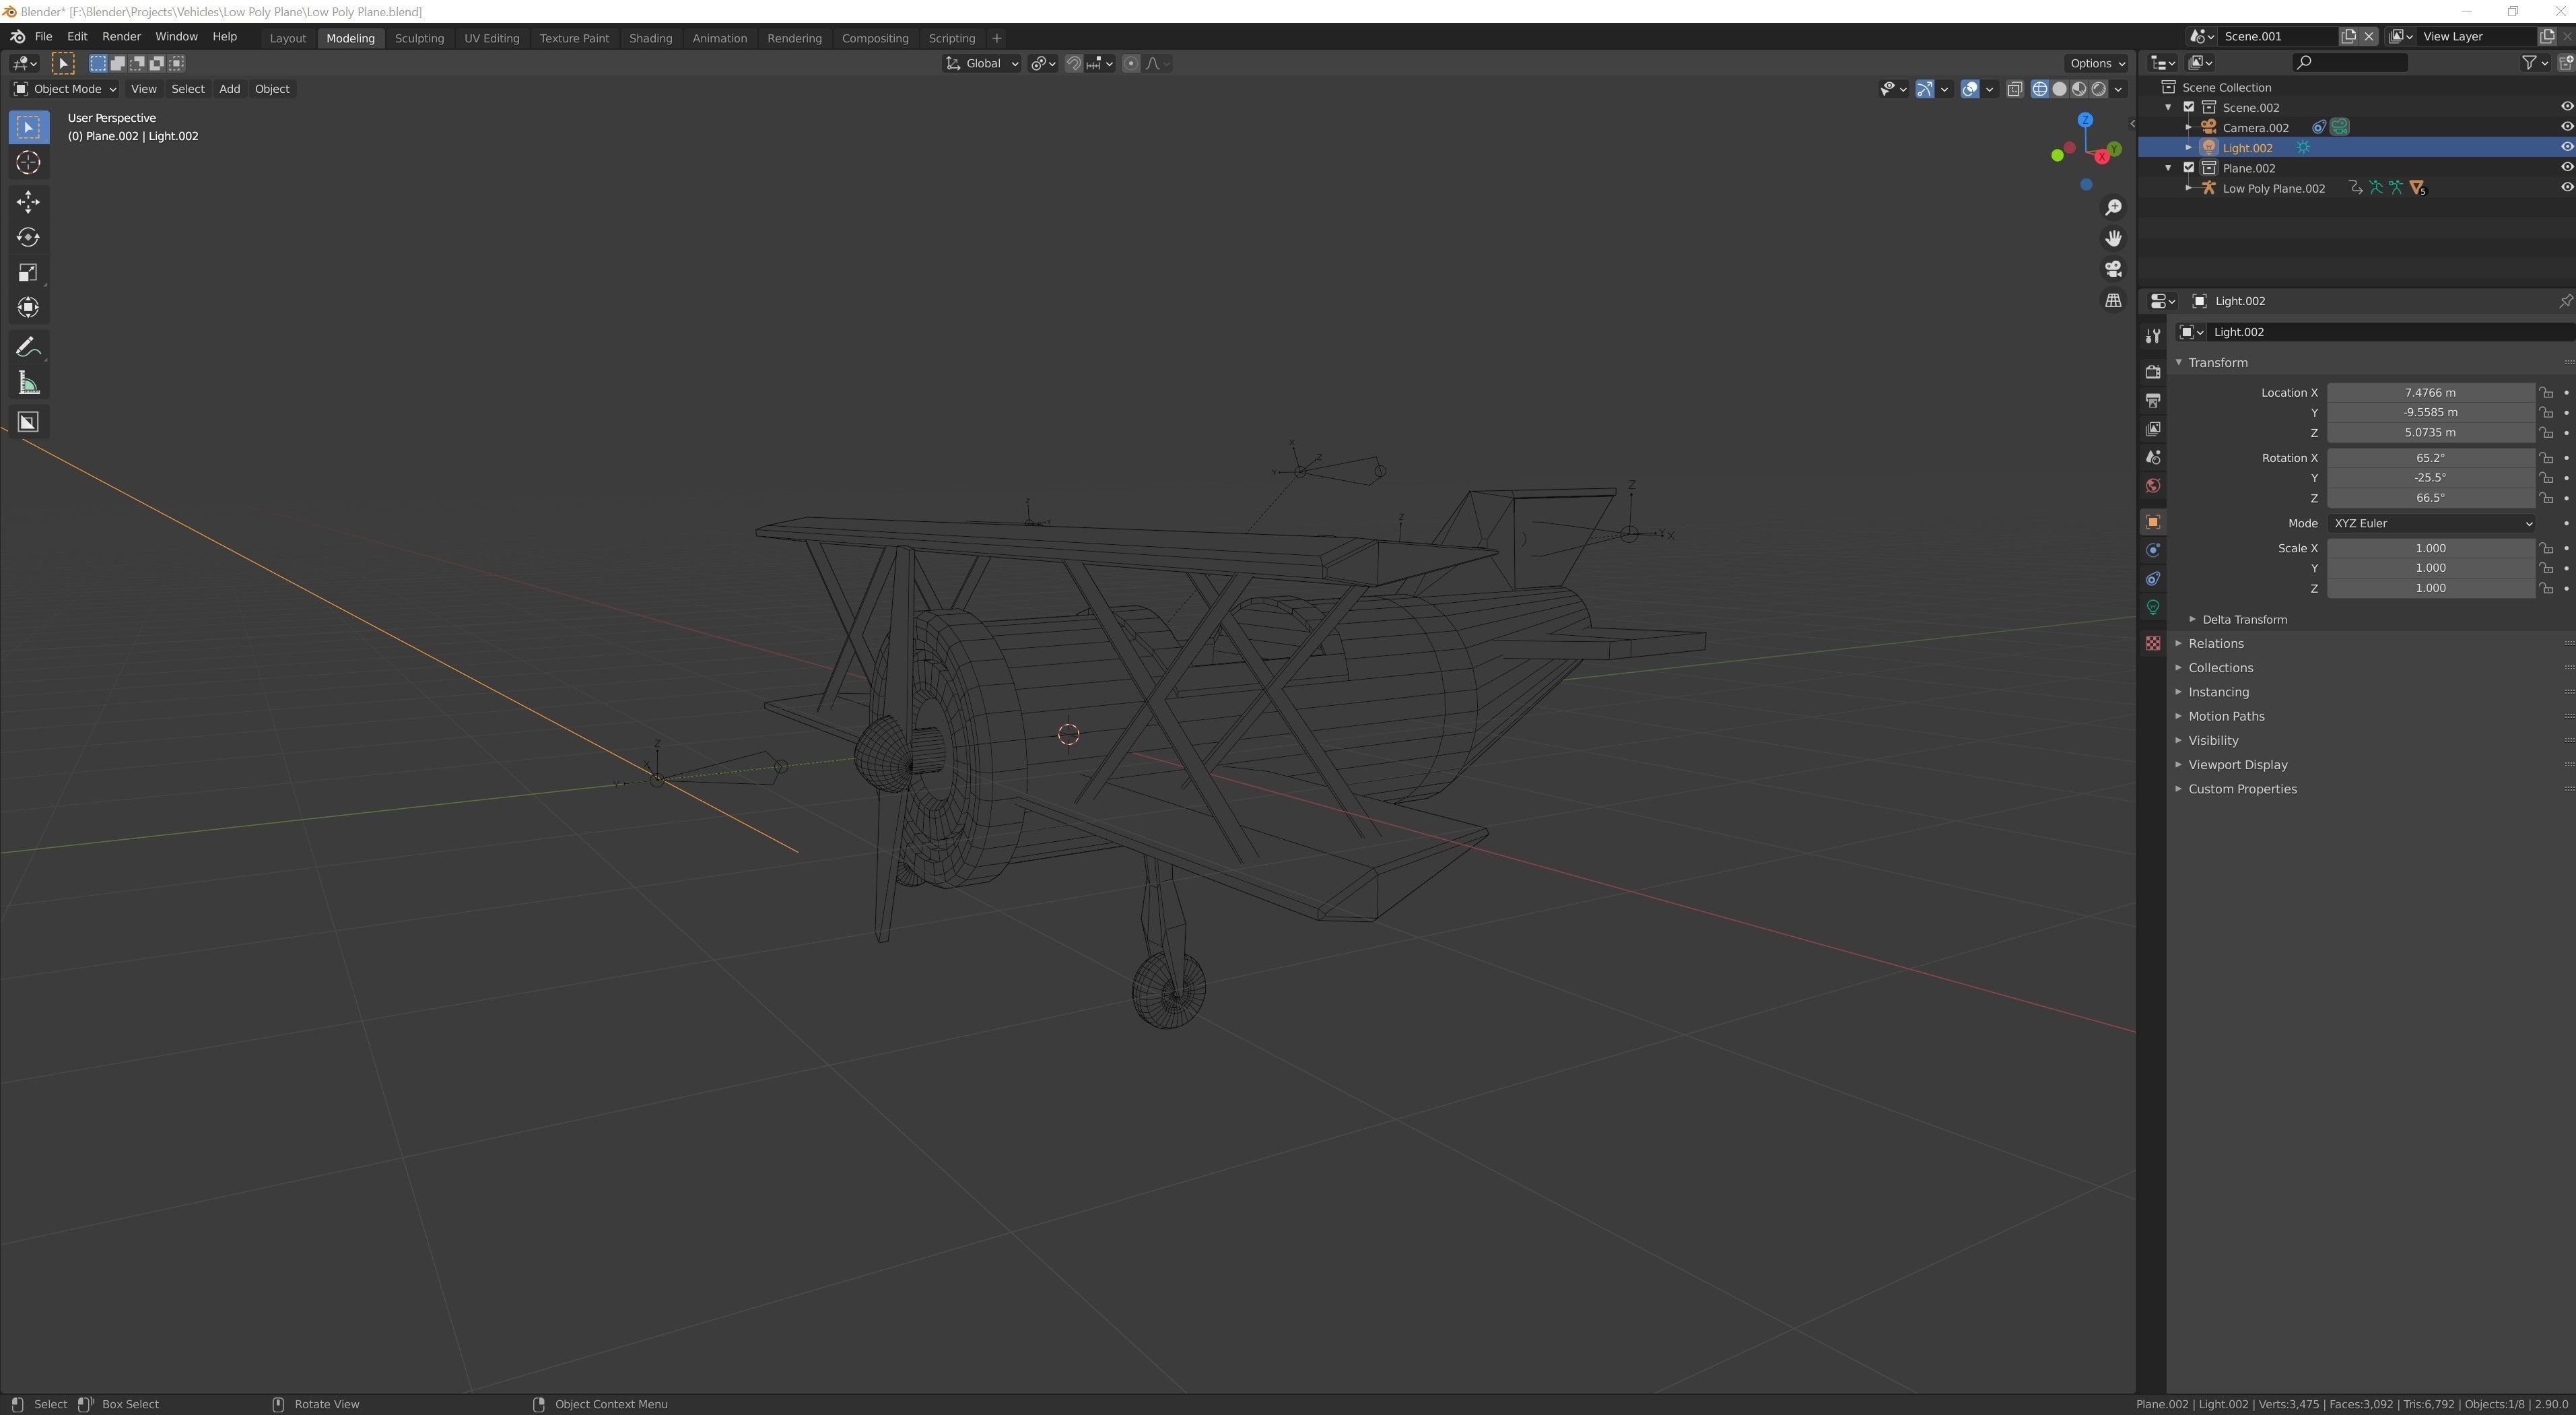The height and width of the screenshot is (1415, 2576).
Task: Click the zoom magnifier viewport icon
Action: pos(2113,207)
